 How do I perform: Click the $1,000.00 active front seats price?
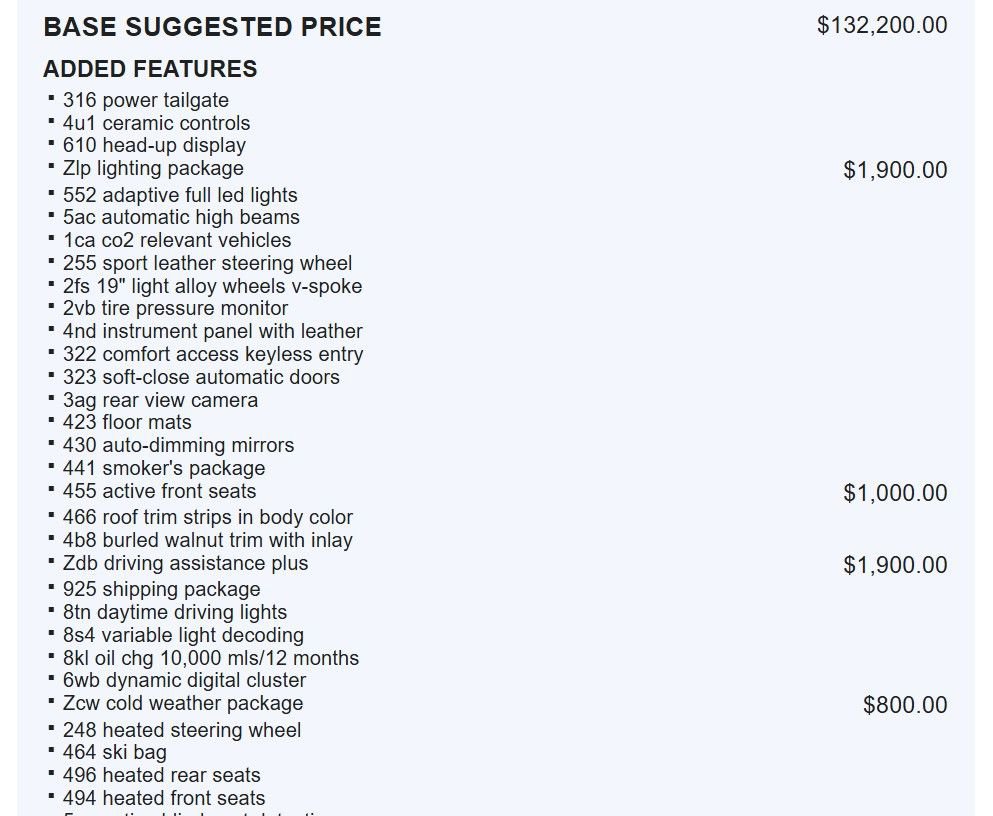(895, 493)
